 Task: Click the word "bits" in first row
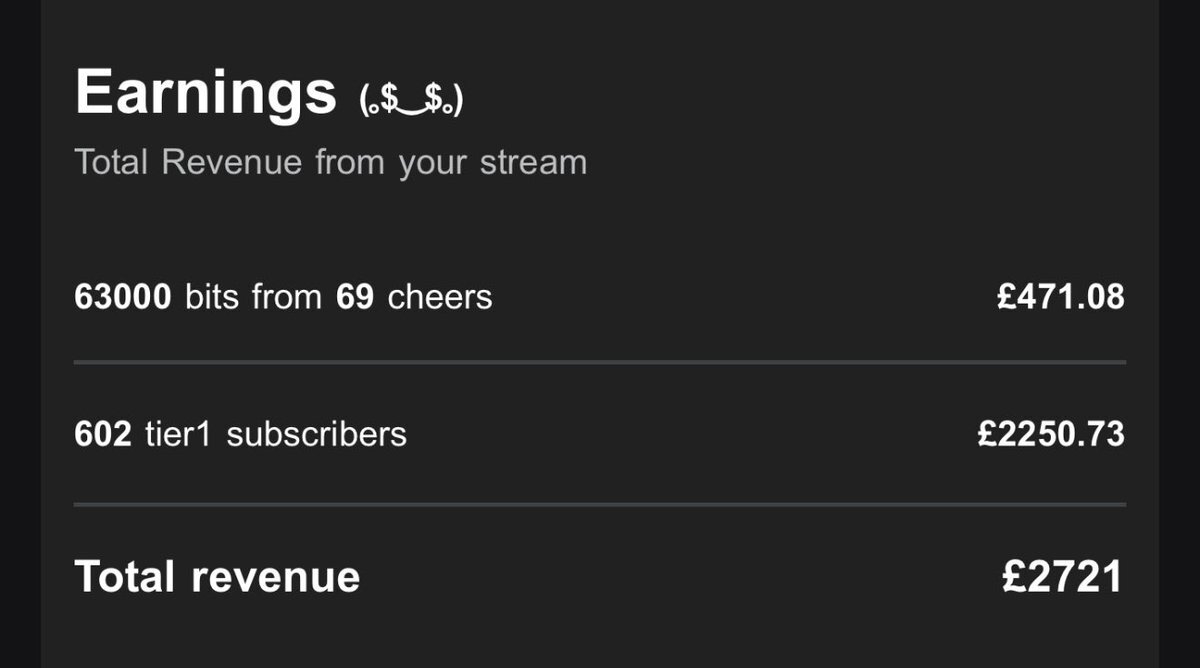pos(214,297)
